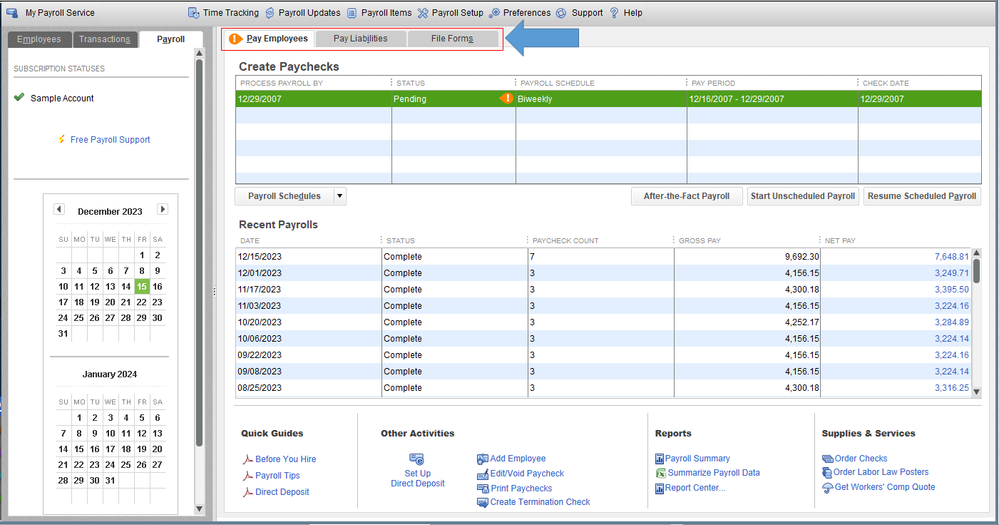This screenshot has width=999, height=525.
Task: Switch to the Employees tab
Action: pyautogui.click(x=39, y=39)
